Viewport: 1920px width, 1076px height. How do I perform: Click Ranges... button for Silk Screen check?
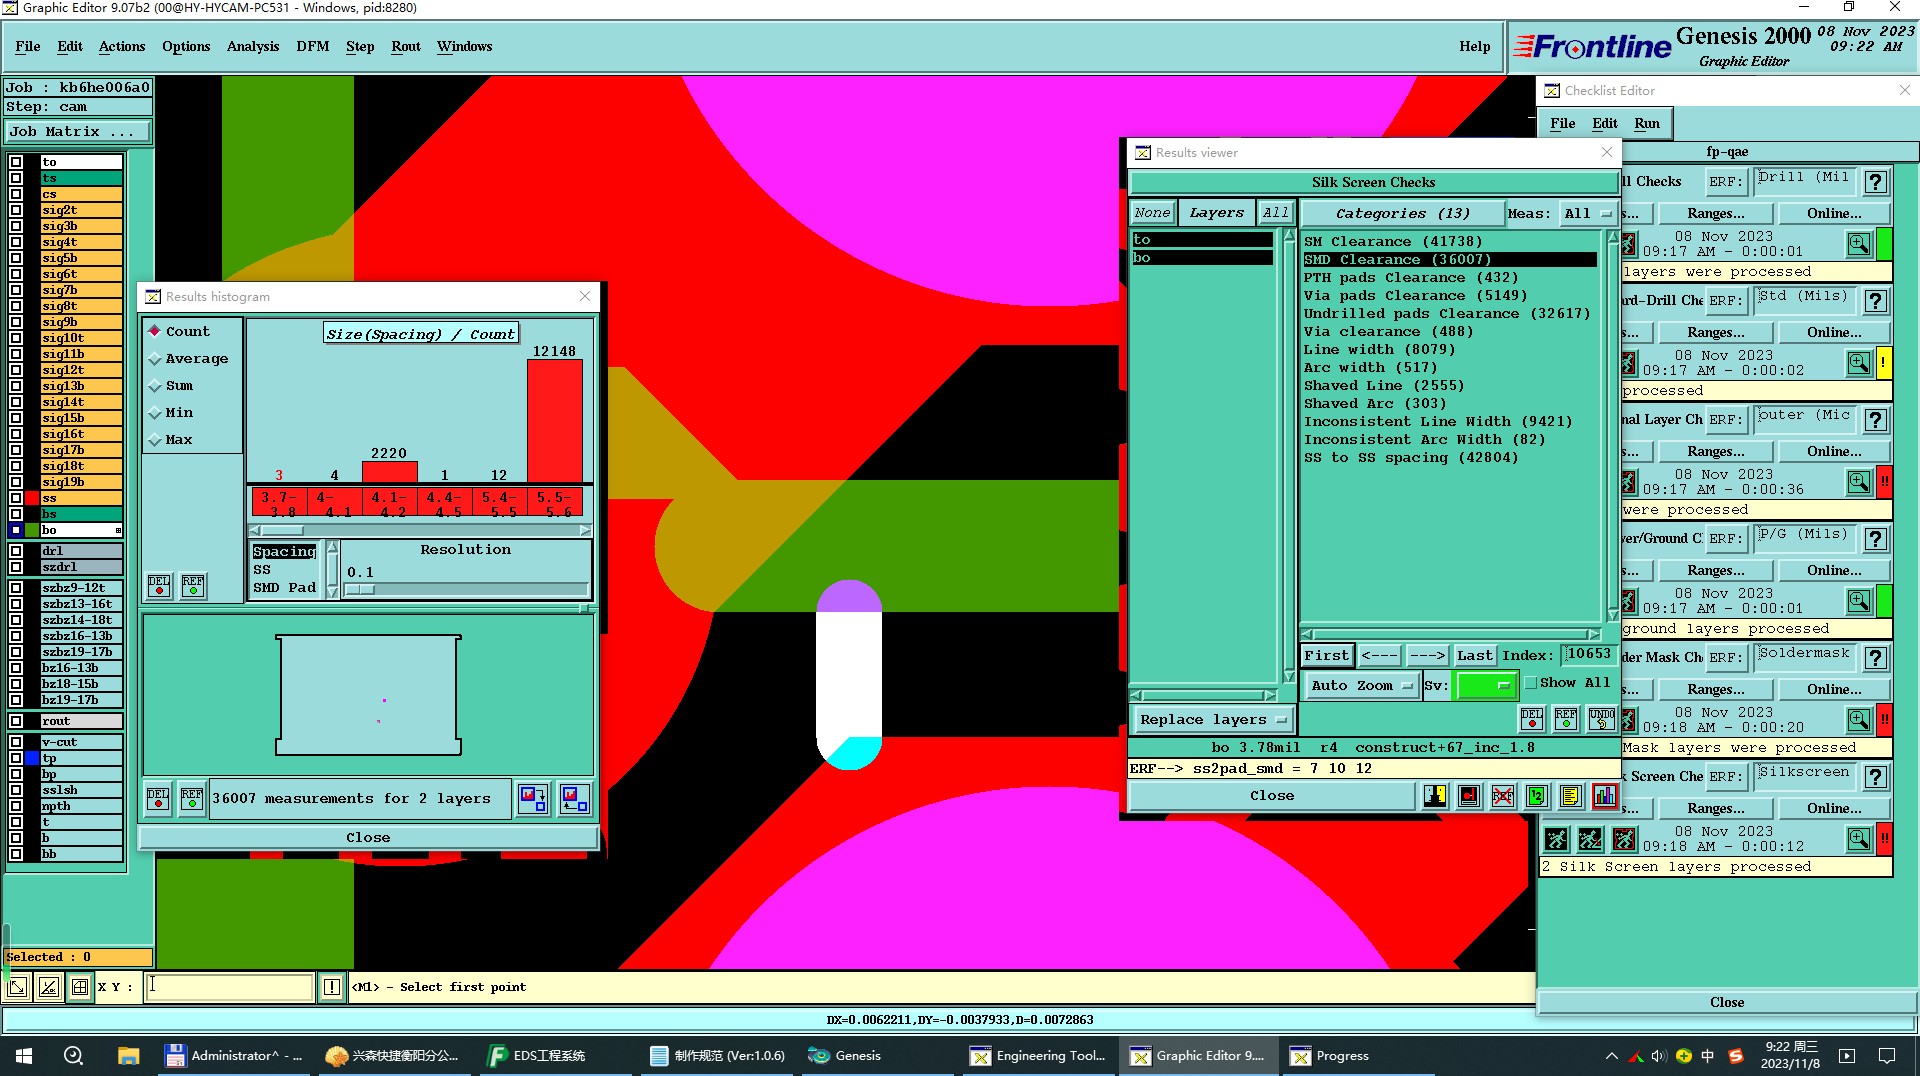(x=1715, y=808)
